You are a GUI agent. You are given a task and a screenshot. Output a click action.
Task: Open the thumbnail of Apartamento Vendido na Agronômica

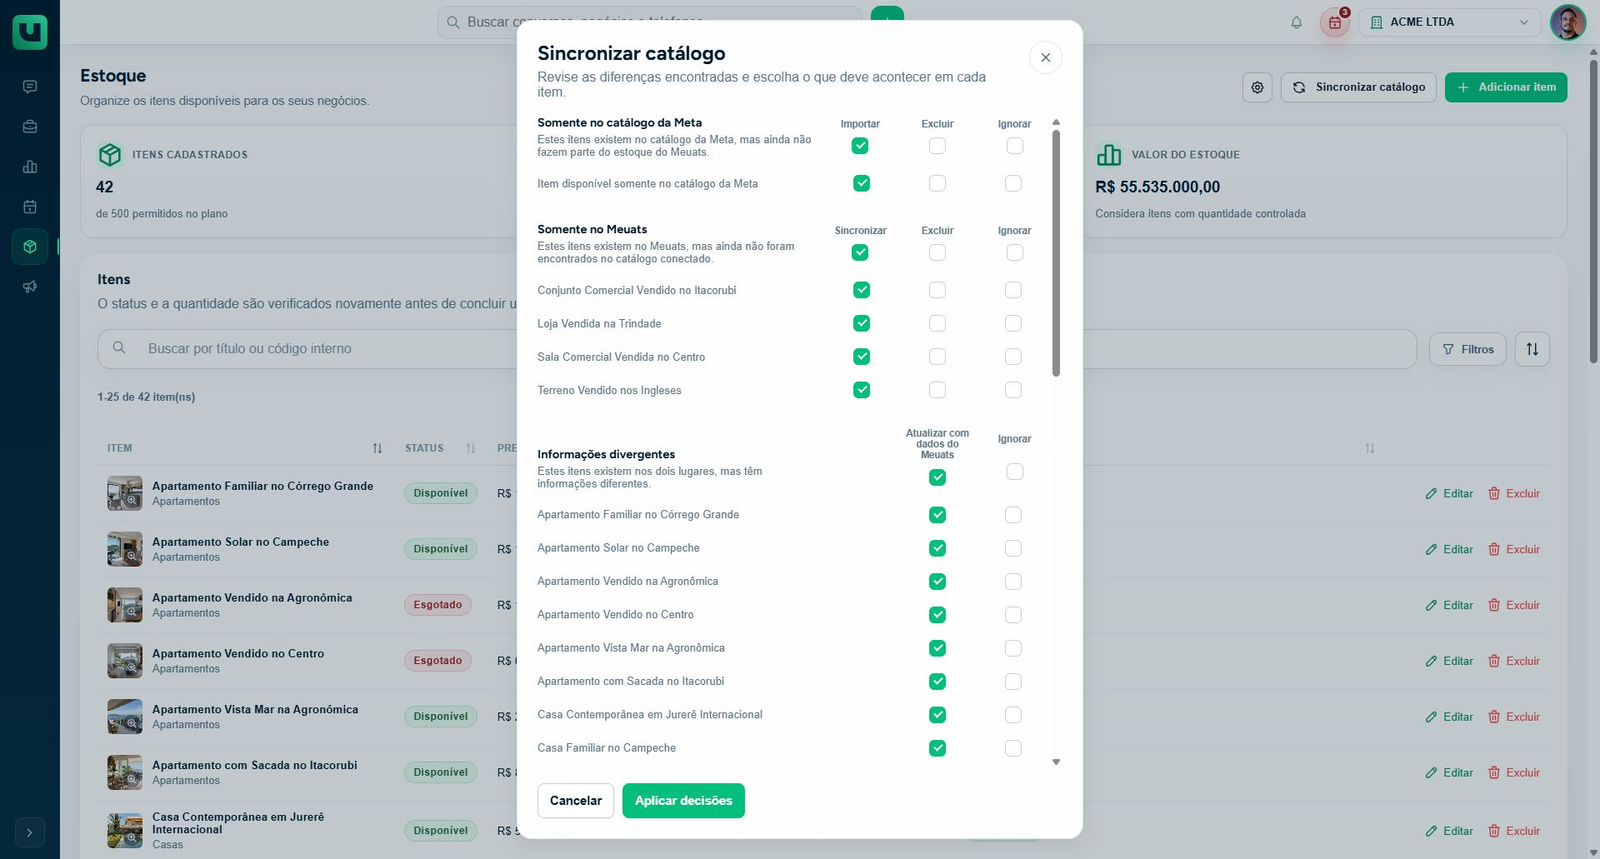[125, 605]
